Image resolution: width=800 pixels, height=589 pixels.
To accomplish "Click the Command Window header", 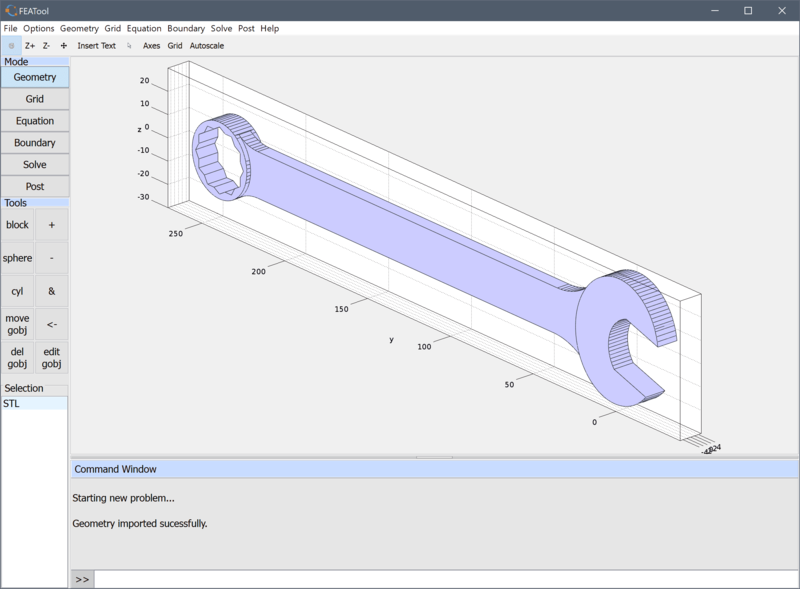I will (x=434, y=469).
